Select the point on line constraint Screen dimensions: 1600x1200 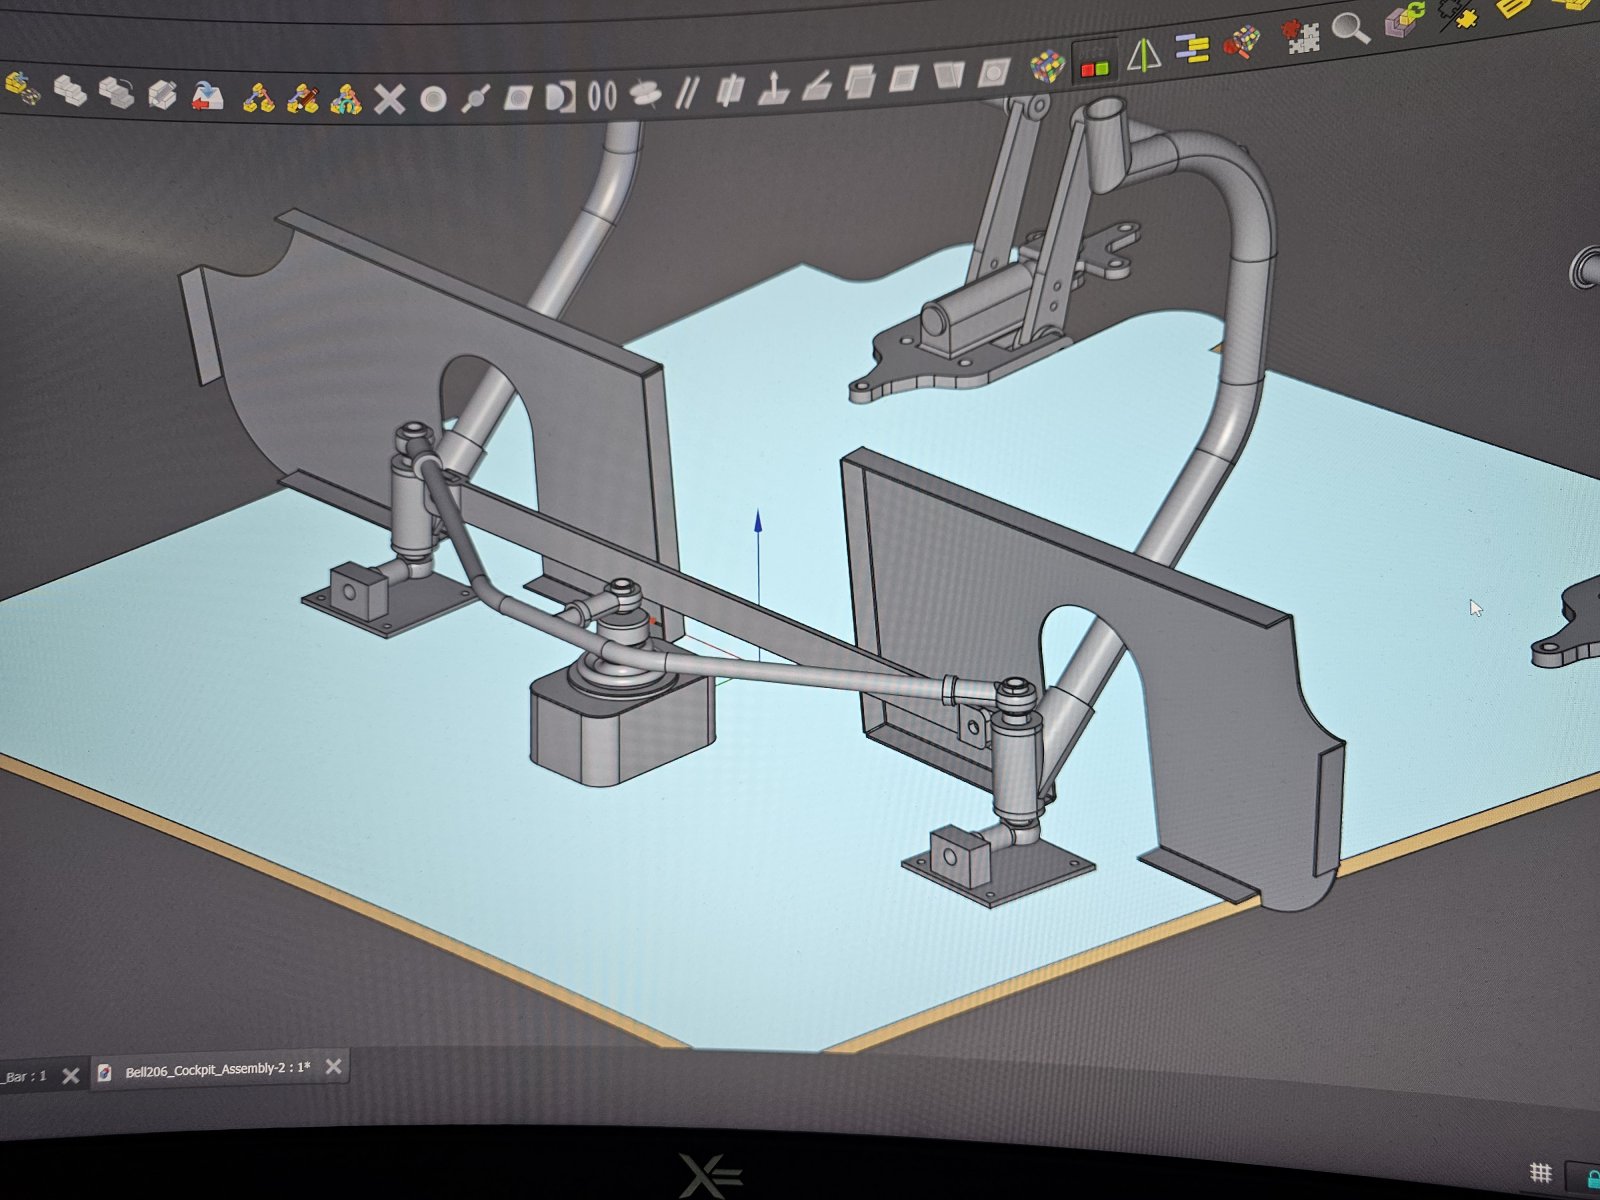(x=475, y=98)
